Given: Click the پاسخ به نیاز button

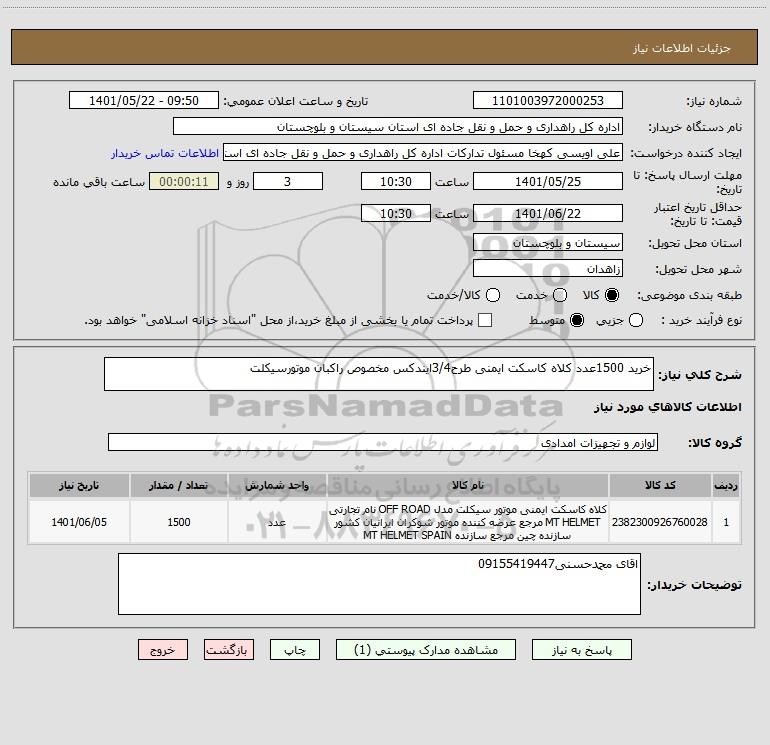Looking at the screenshot, I should pyautogui.click(x=581, y=650).
